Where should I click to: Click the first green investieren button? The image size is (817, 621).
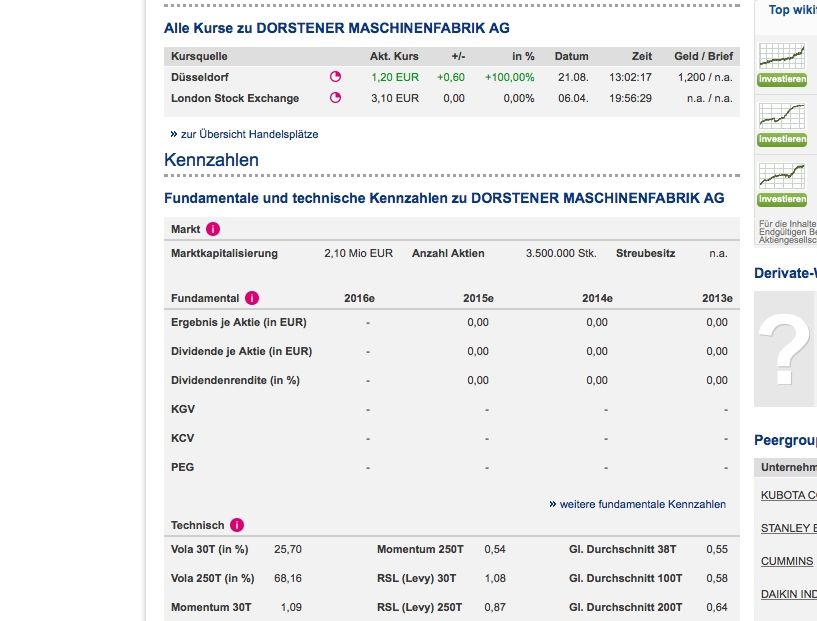click(781, 78)
